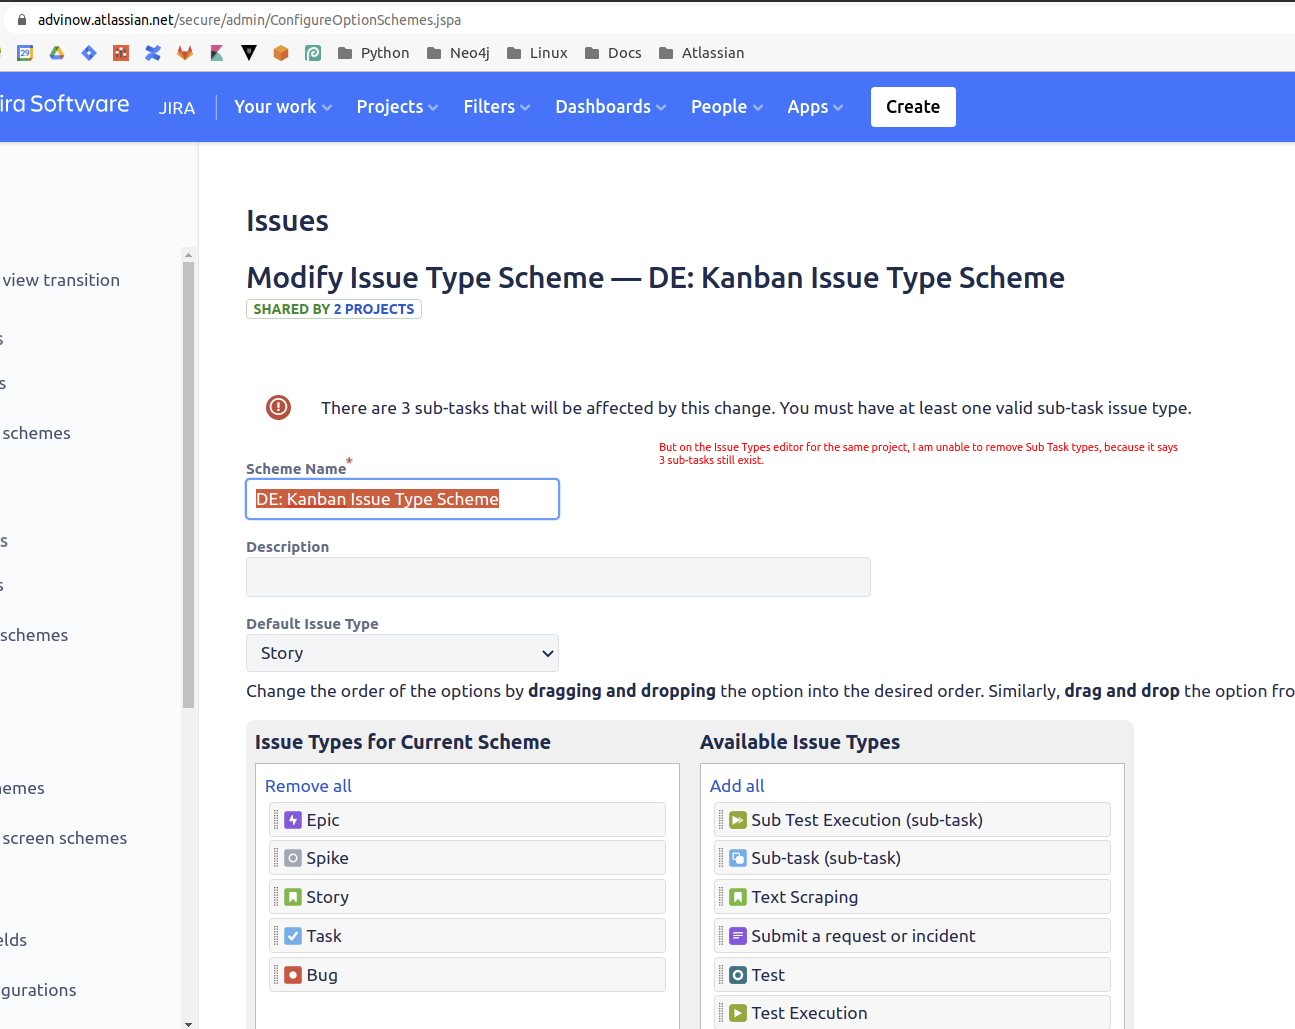Expand the Your work menu

(x=283, y=107)
